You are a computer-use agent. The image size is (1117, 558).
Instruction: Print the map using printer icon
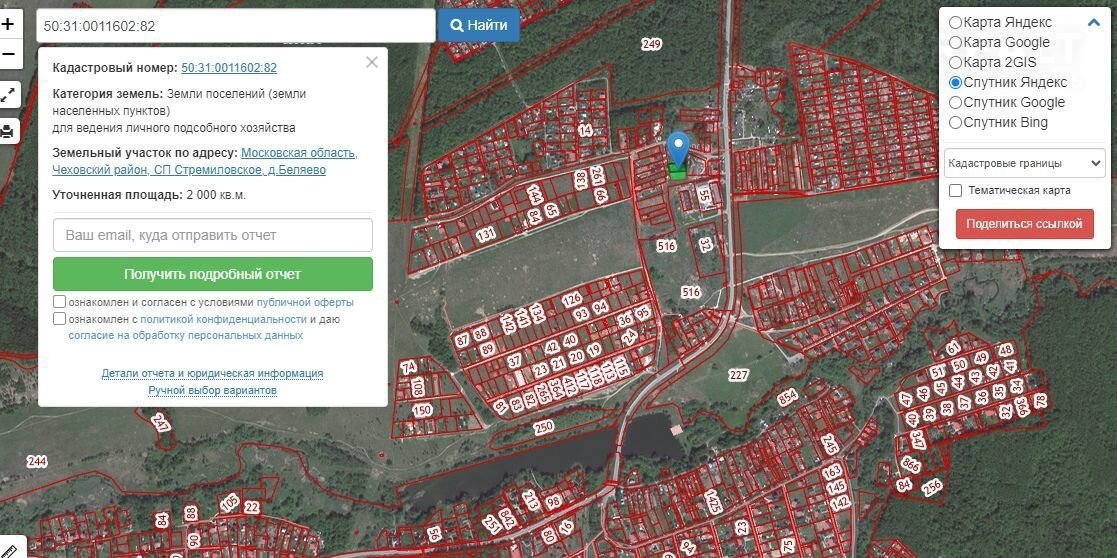click(x=8, y=131)
